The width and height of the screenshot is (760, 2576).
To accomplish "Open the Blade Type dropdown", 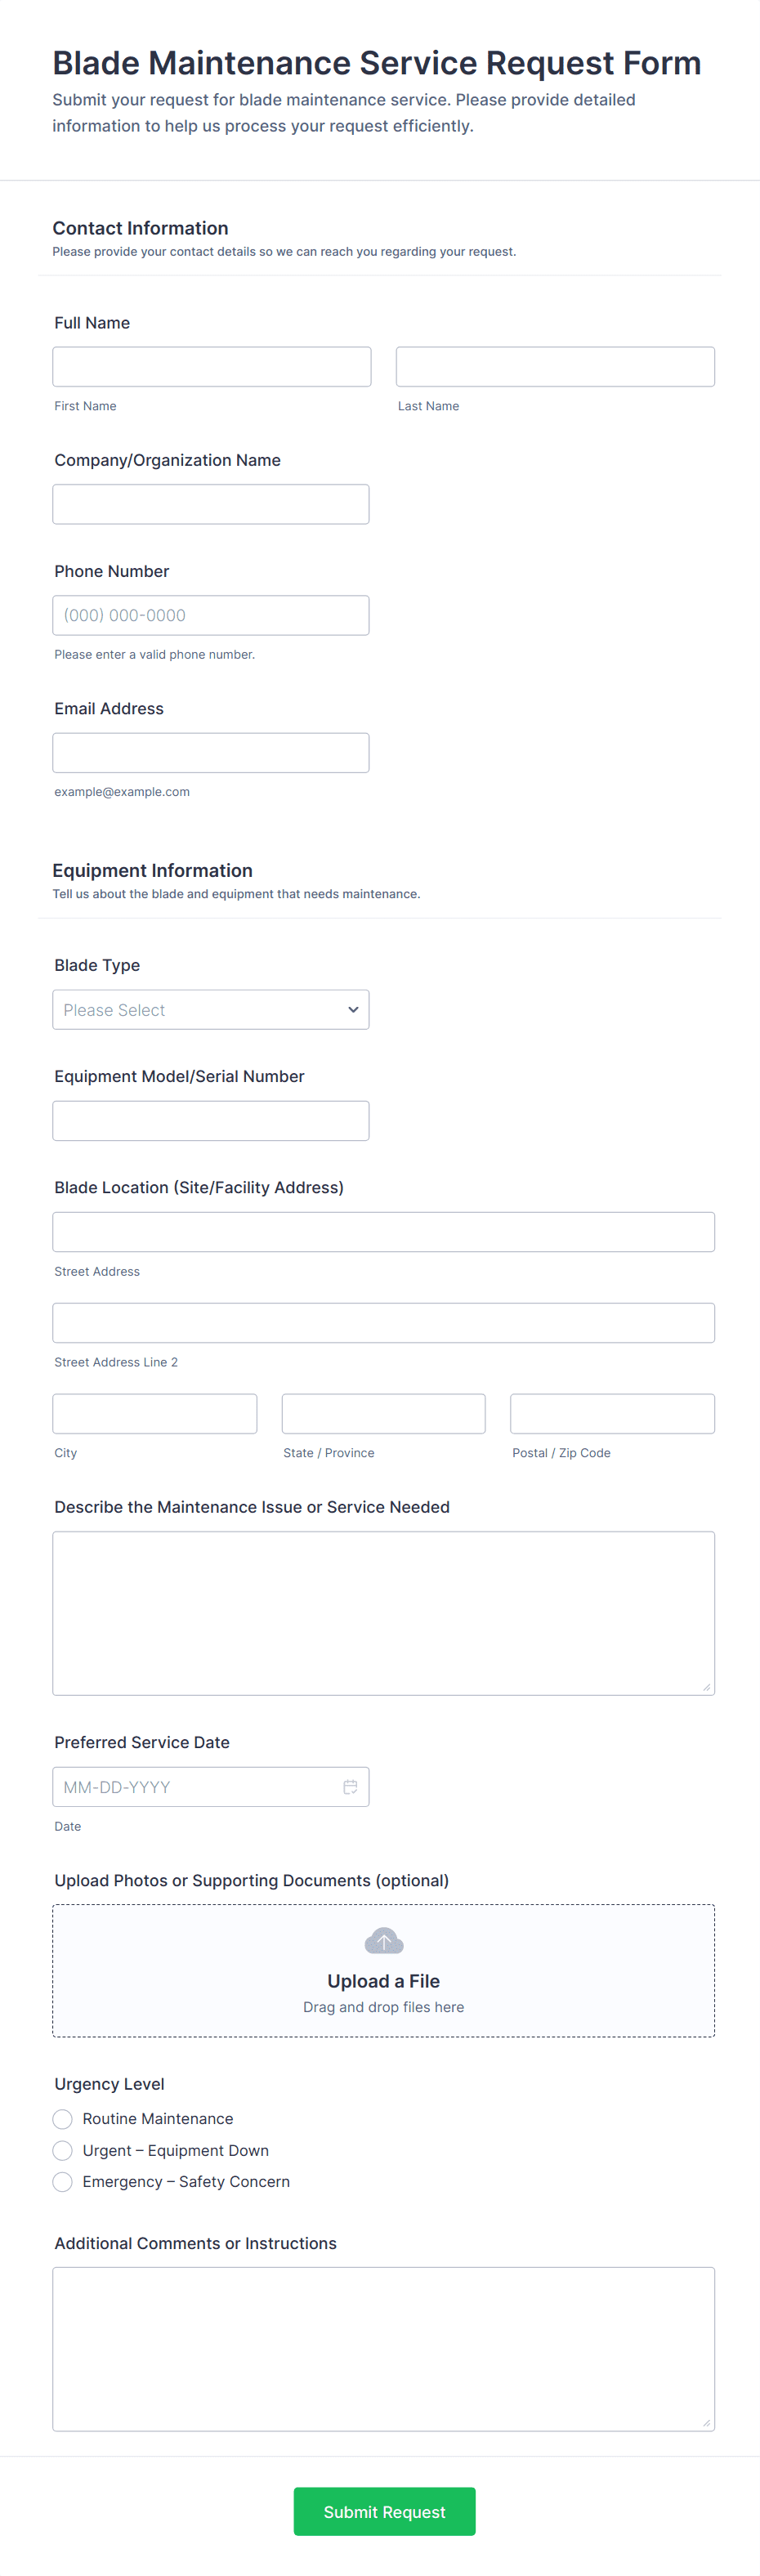I will pos(211,1009).
